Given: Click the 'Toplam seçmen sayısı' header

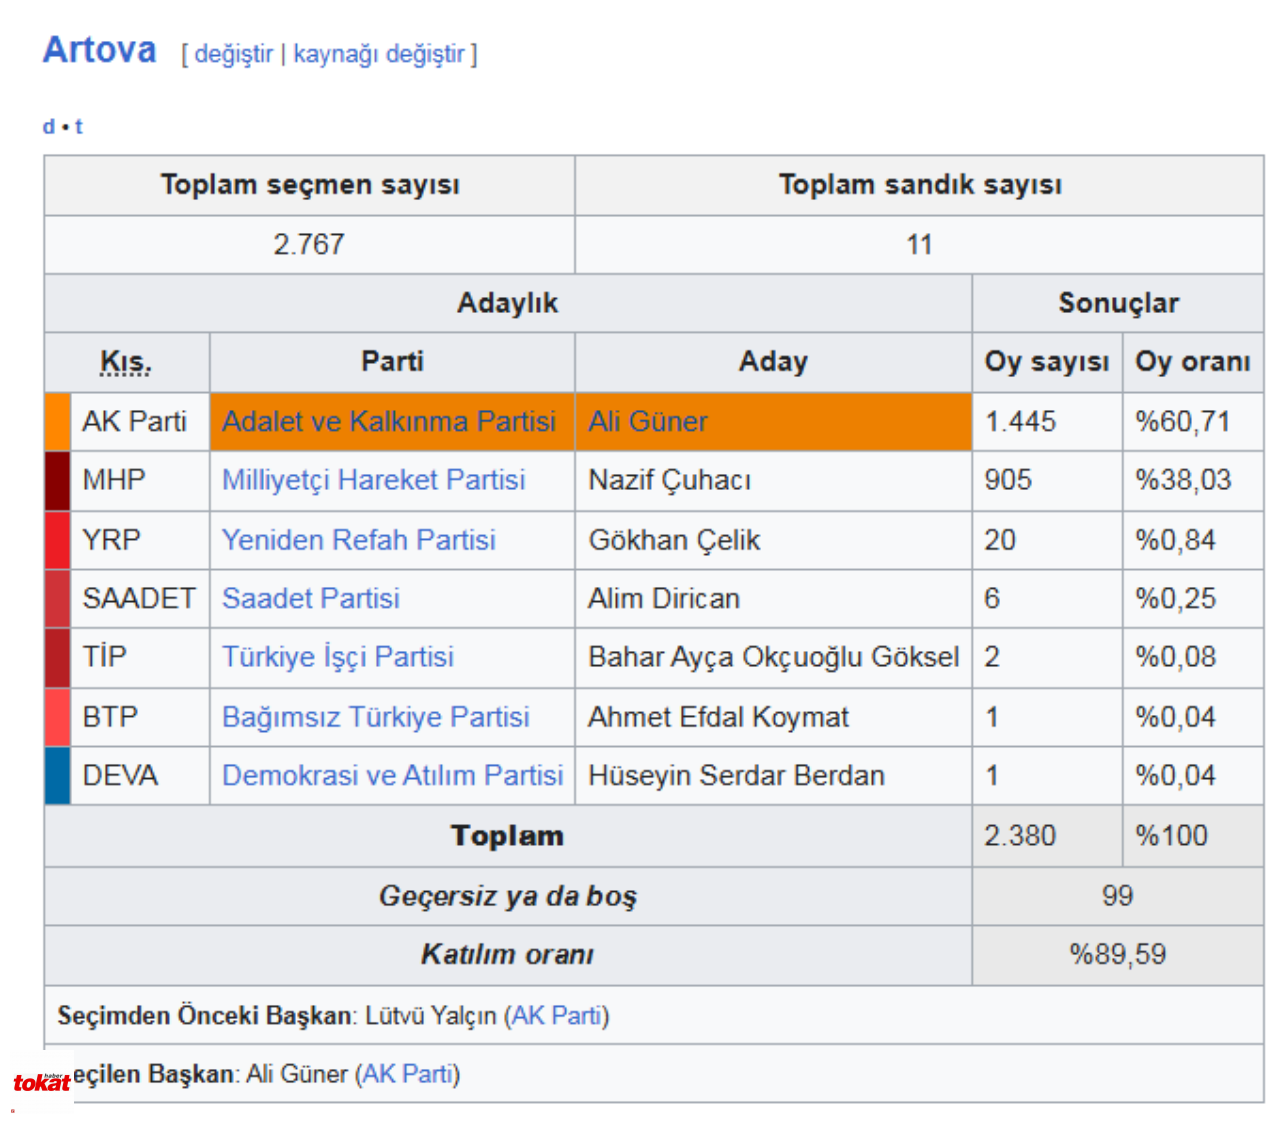Looking at the screenshot, I should tap(310, 185).
